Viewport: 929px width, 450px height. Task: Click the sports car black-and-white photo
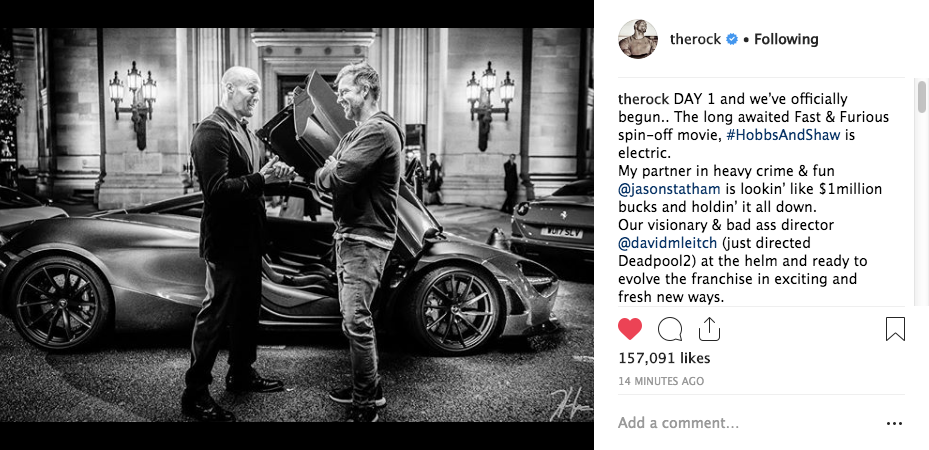point(297,225)
